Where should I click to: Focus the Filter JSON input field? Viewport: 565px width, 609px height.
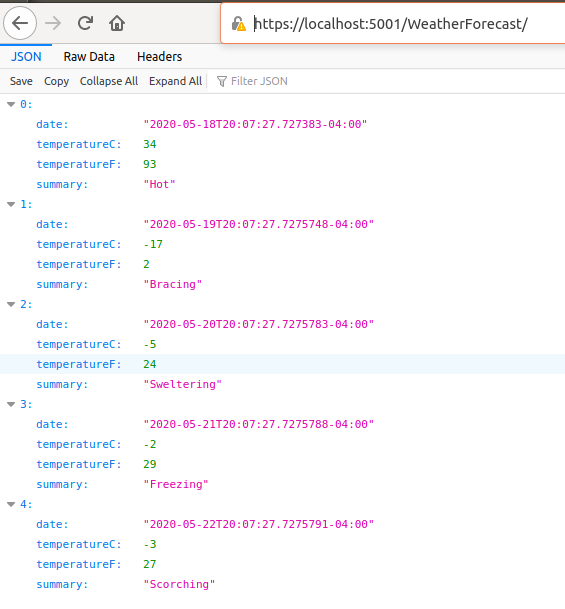point(386,81)
